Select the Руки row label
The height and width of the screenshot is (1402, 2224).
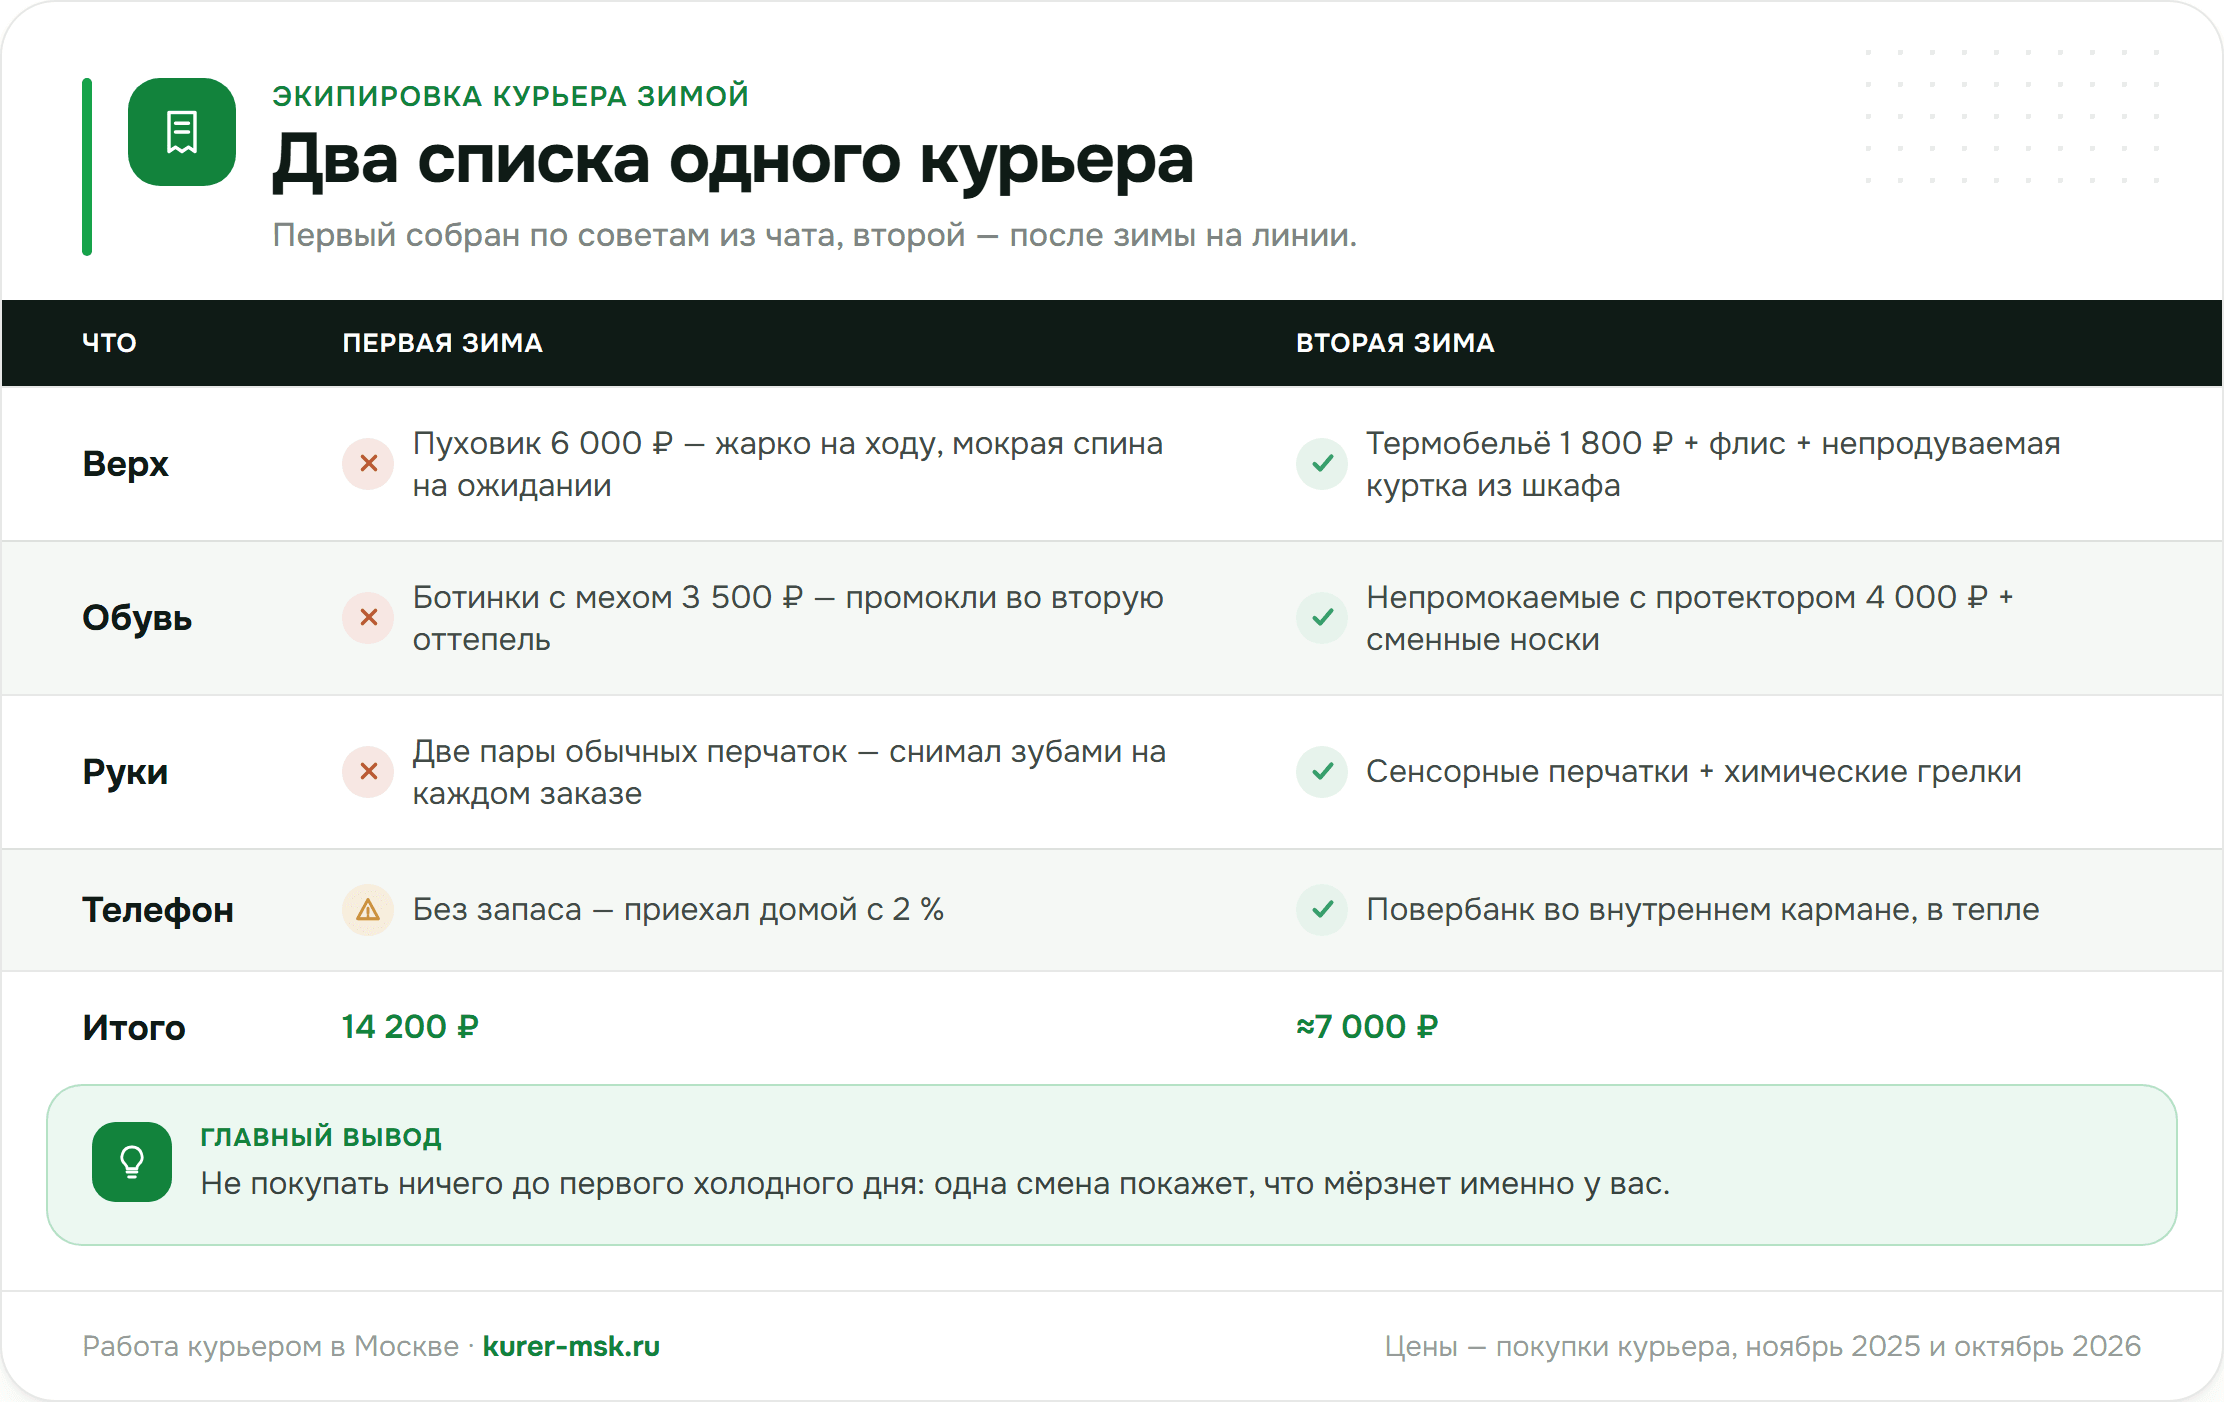[x=125, y=772]
